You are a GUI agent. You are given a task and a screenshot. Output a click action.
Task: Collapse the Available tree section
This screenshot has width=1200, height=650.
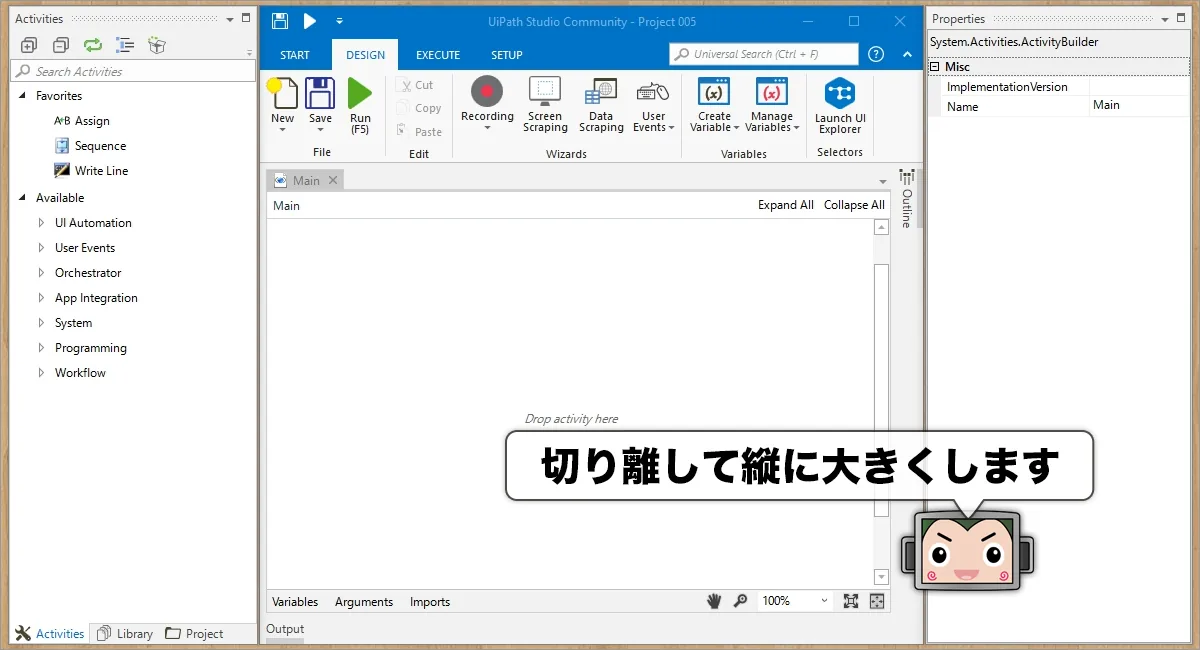point(23,198)
